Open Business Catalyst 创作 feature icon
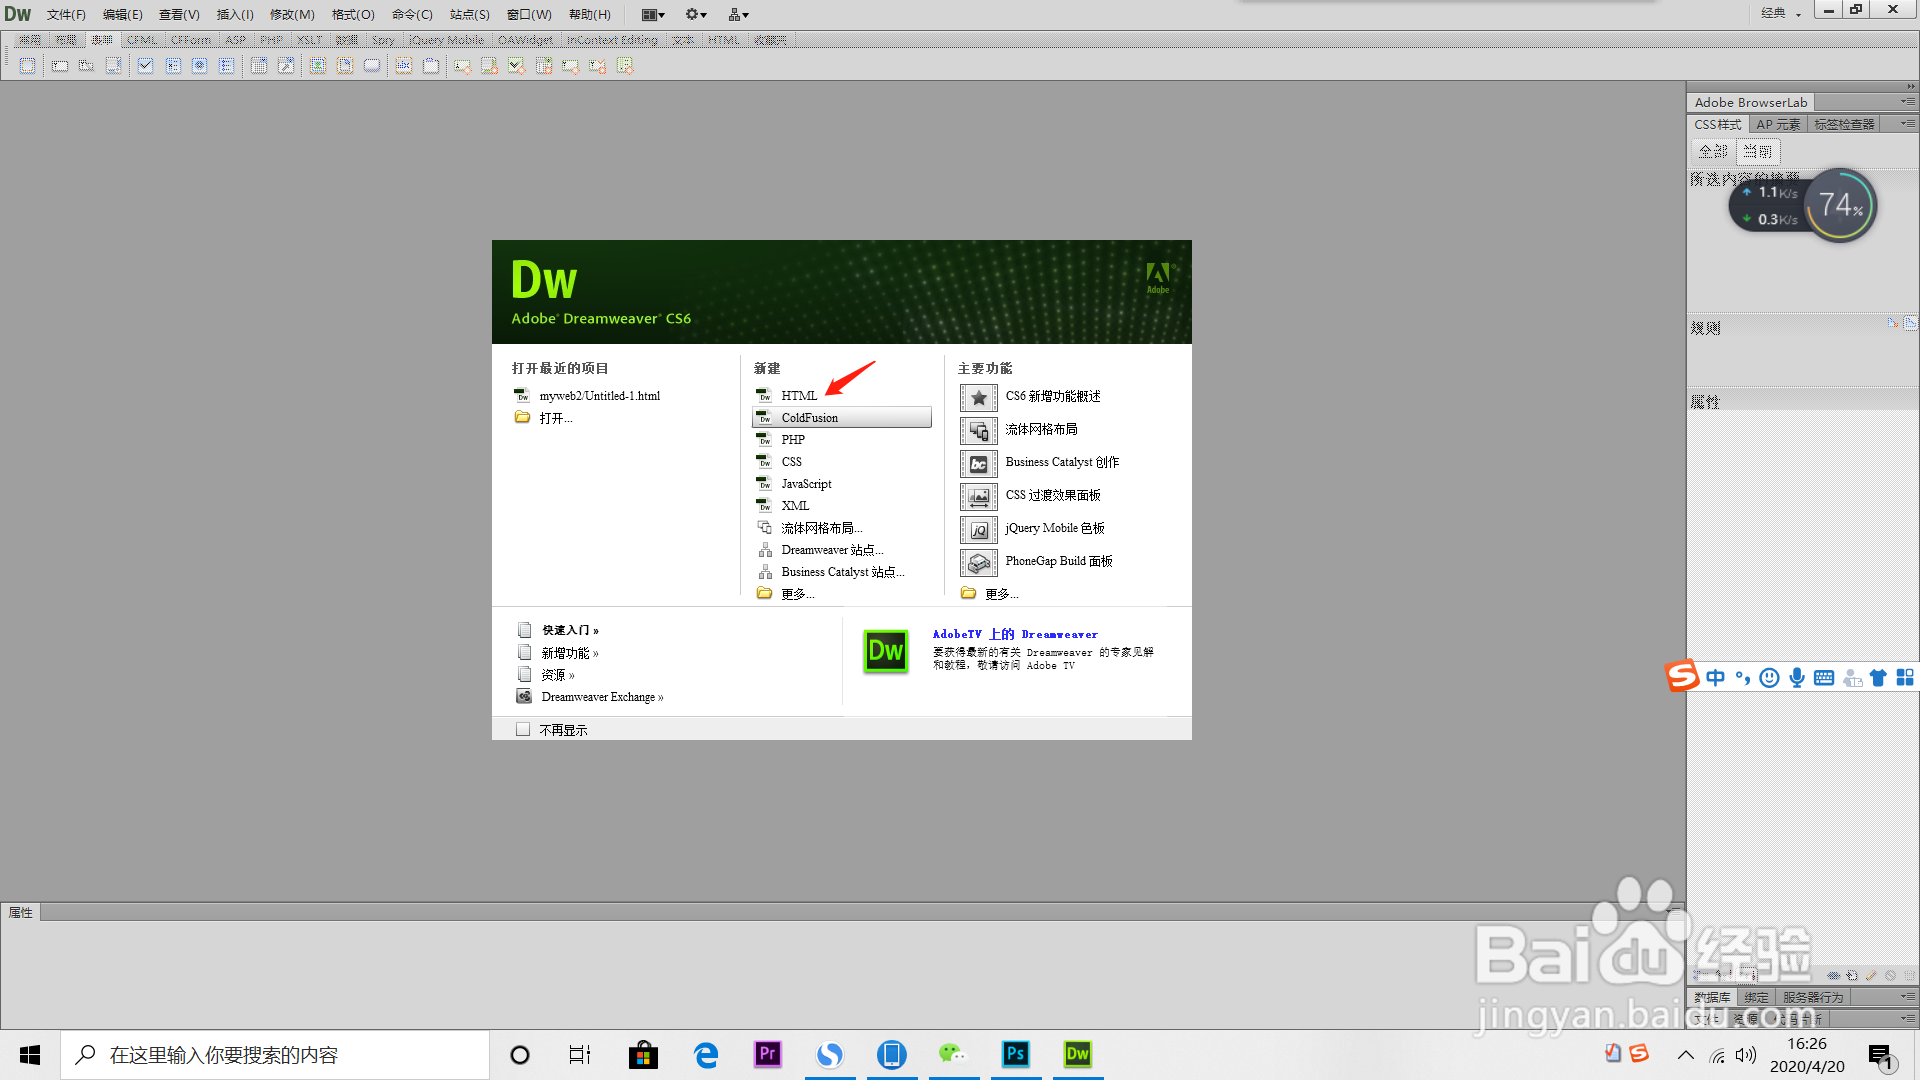 pyautogui.click(x=979, y=464)
